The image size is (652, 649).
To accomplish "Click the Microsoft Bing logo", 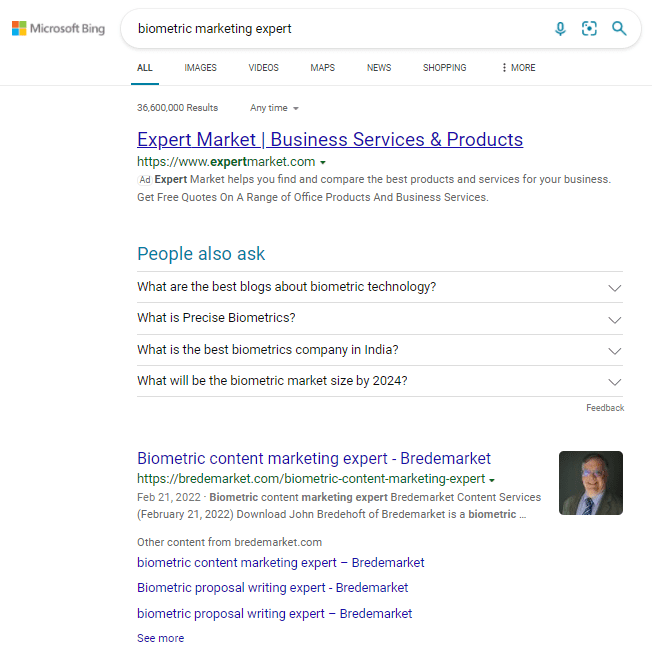I will (x=58, y=29).
